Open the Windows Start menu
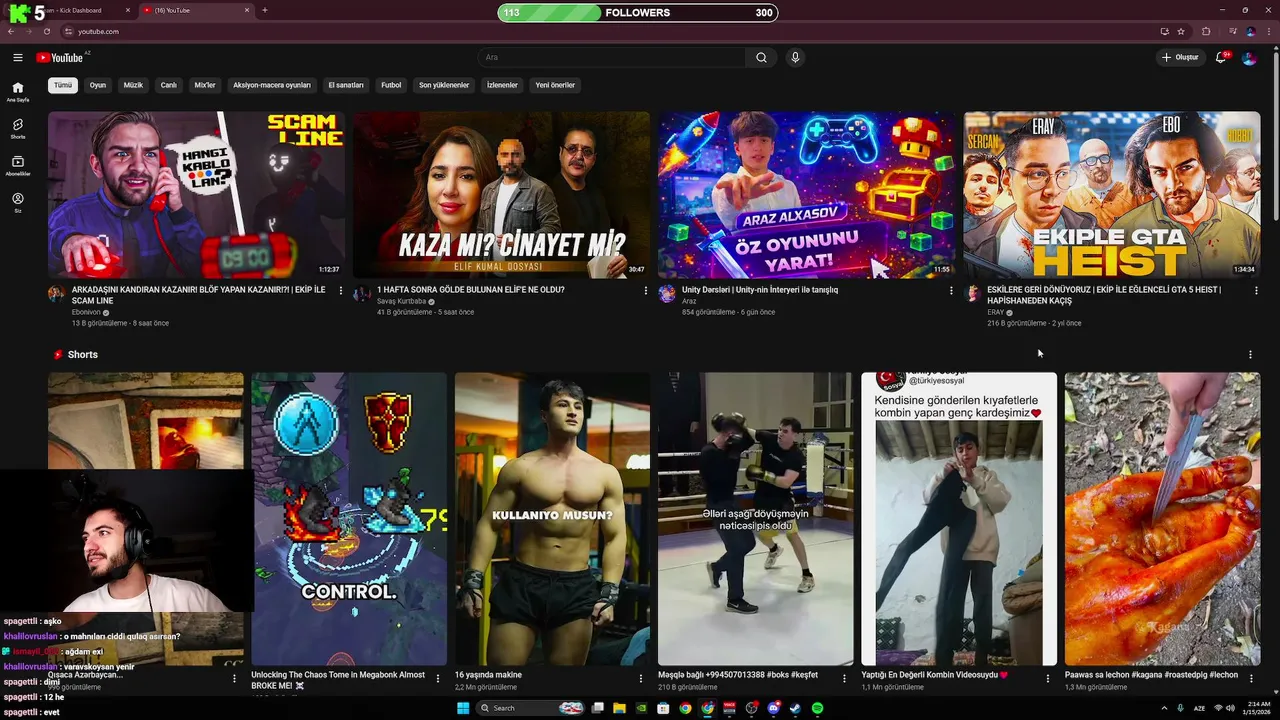The image size is (1280, 720). pos(463,708)
